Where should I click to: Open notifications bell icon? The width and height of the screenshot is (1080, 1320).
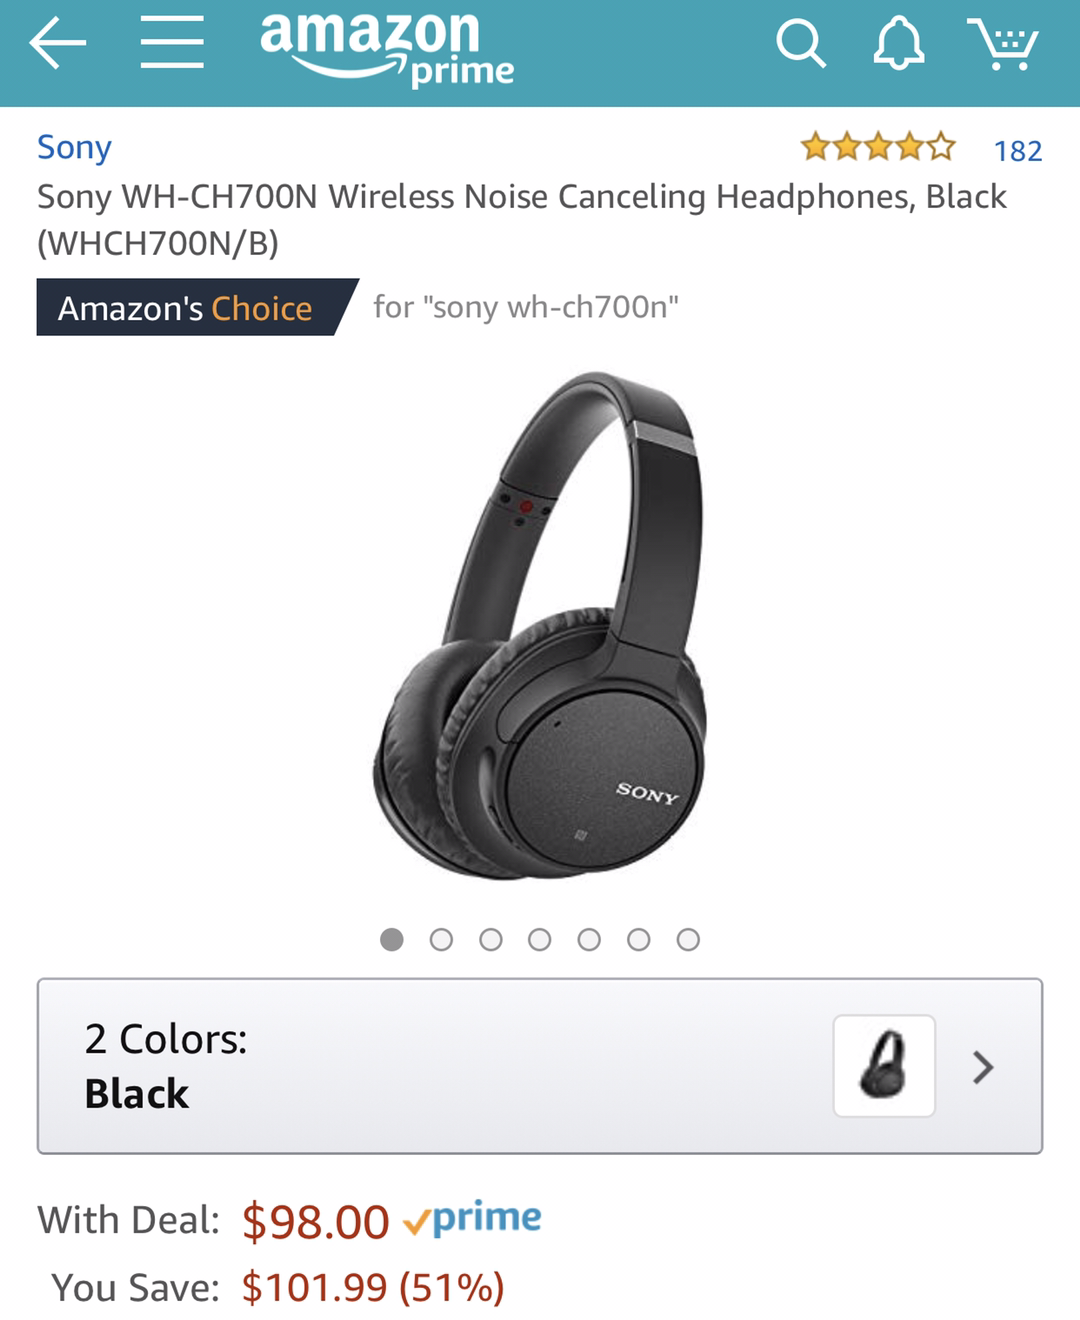coord(898,44)
